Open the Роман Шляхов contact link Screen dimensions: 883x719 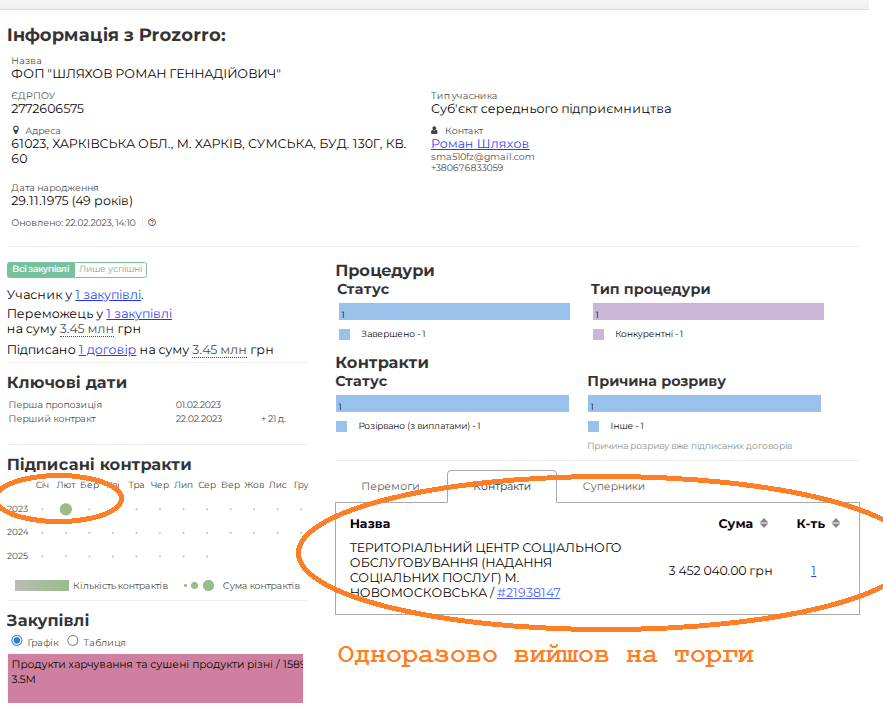pos(480,144)
